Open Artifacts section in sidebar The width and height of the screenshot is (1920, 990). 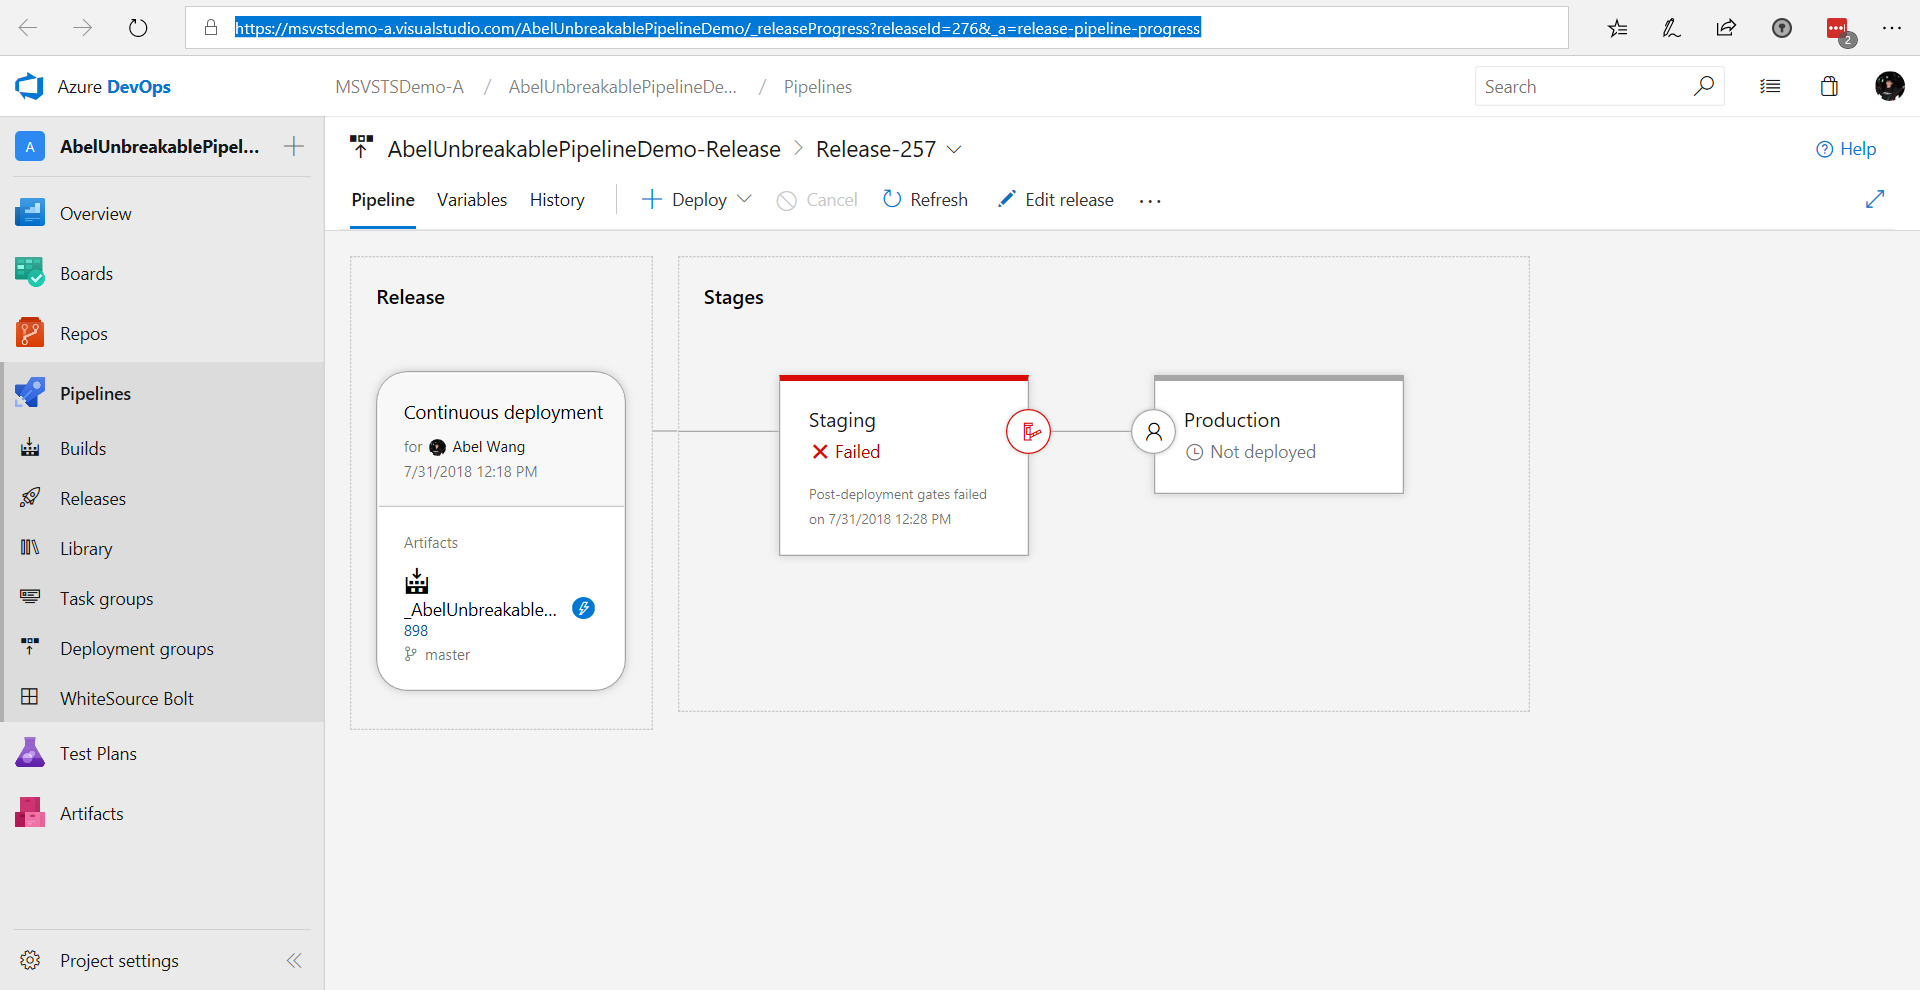click(91, 814)
